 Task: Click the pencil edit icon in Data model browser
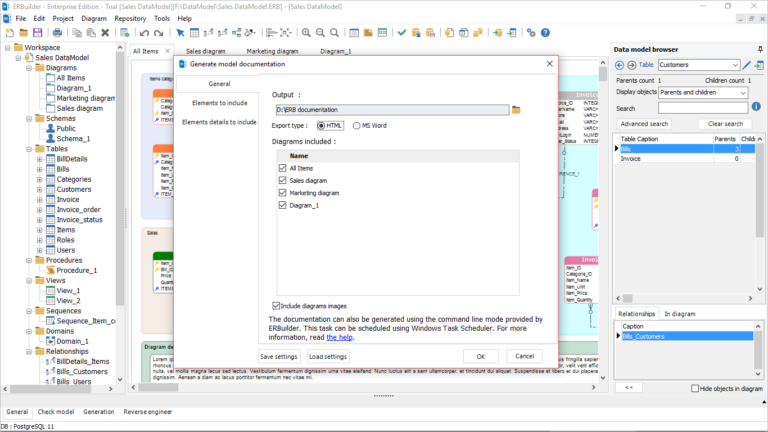click(747, 65)
